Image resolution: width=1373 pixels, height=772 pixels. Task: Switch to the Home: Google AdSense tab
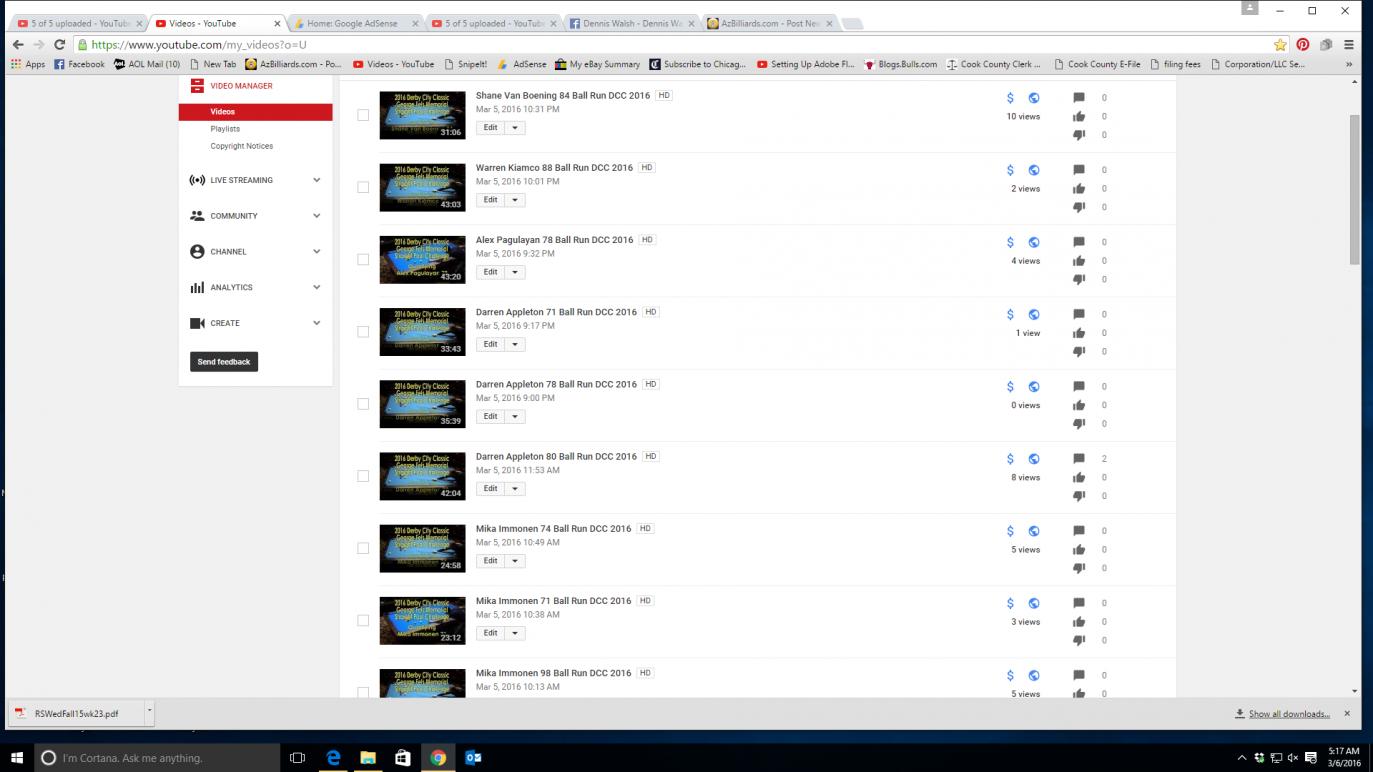[x=355, y=23]
